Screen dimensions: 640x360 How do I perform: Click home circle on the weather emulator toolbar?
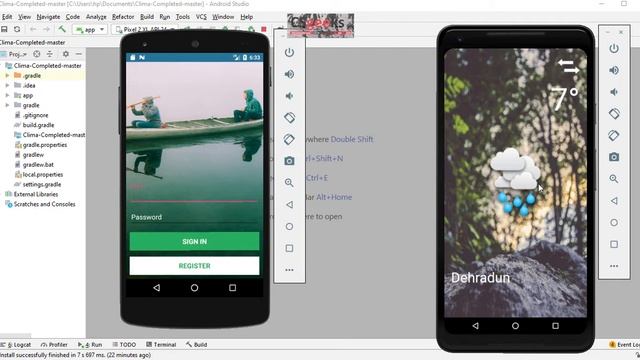(614, 222)
